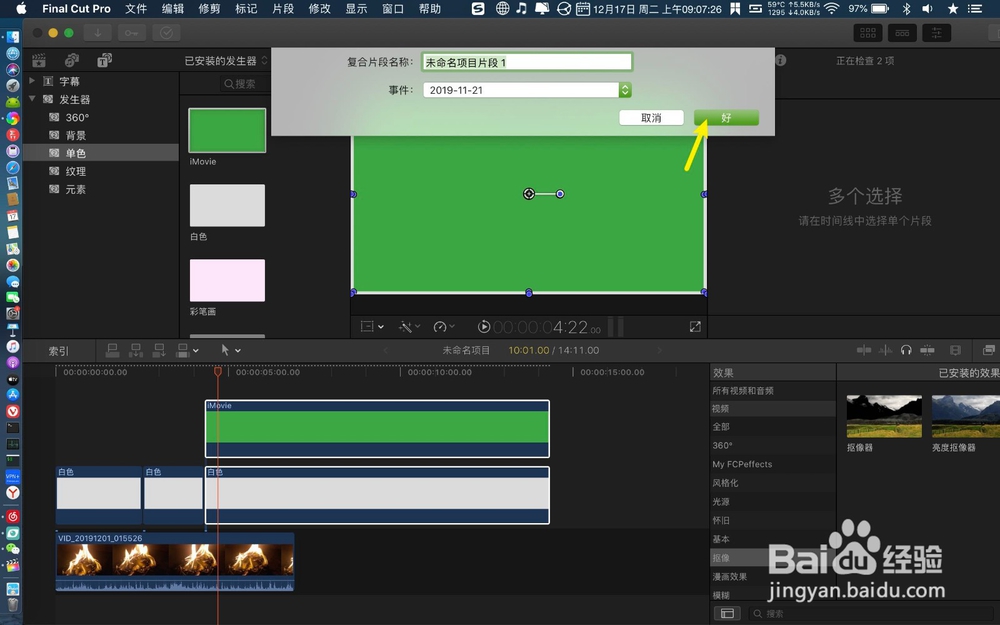Select the VID_20191201_015526 fire clip
The image size is (1000, 625).
tap(175, 562)
